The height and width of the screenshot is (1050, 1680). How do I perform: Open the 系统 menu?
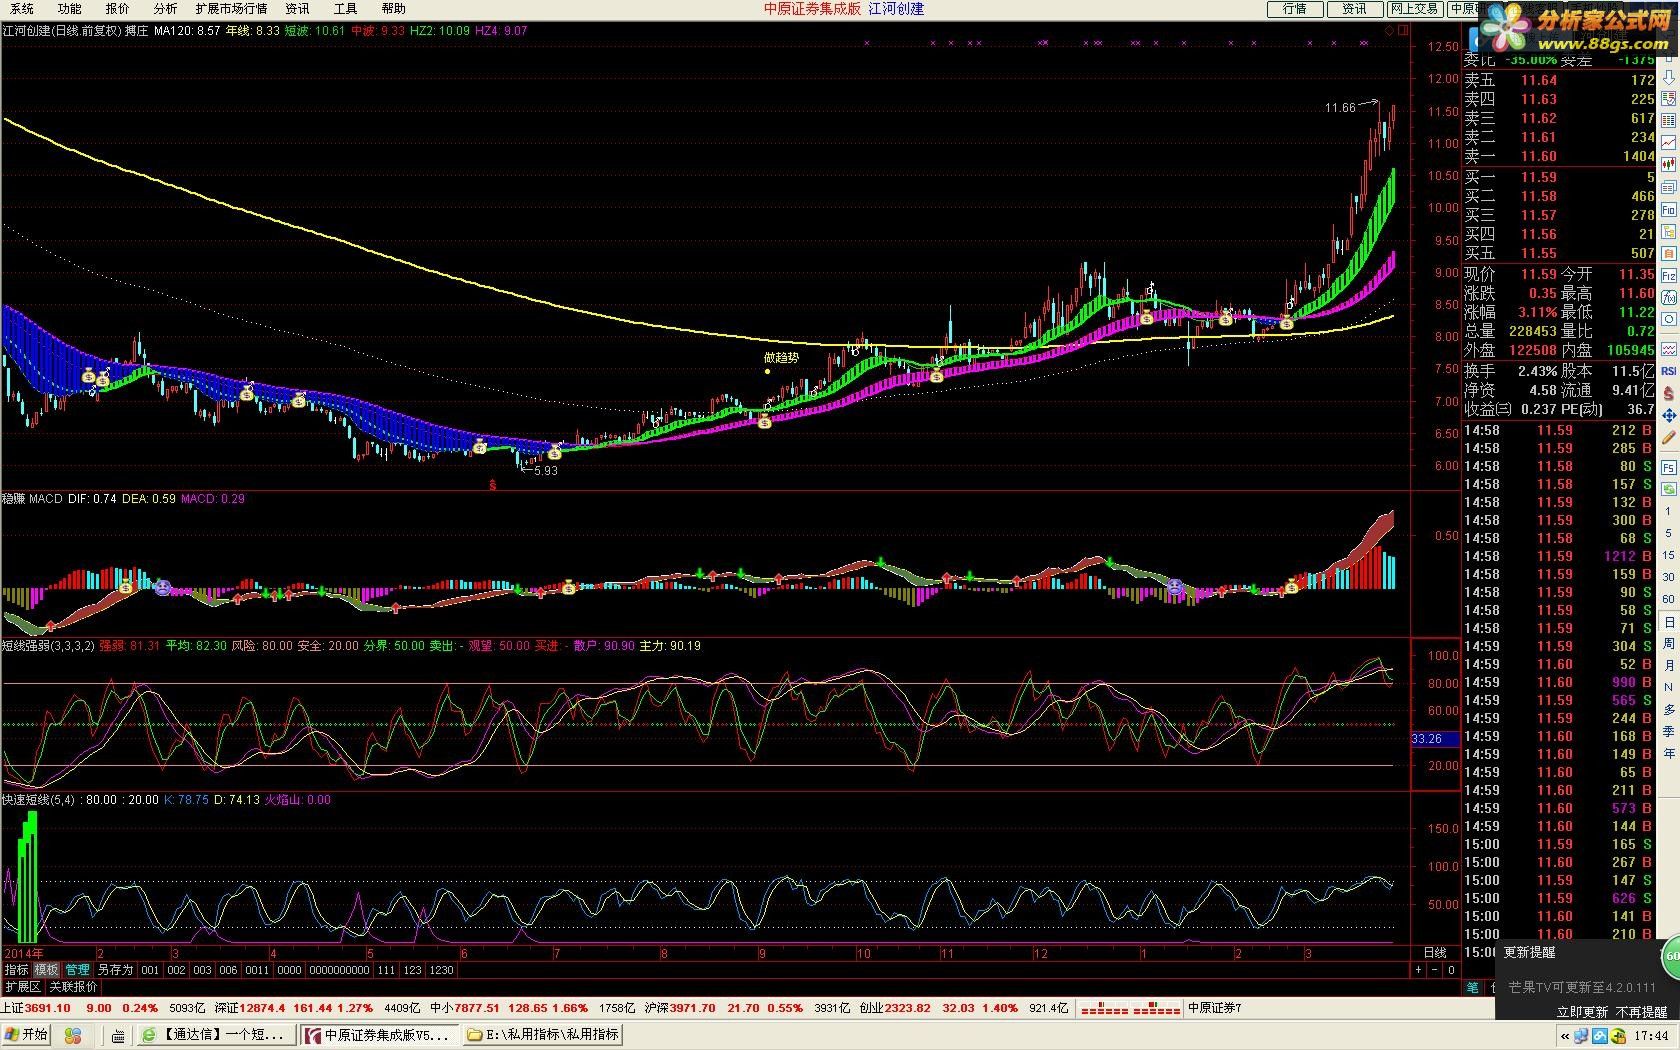coord(21,8)
